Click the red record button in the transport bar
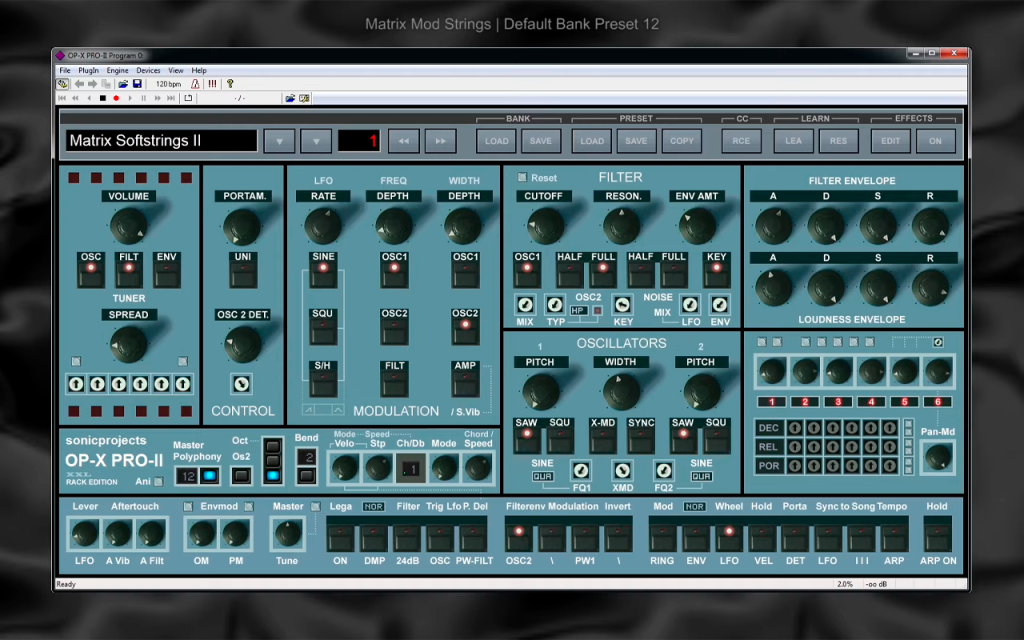 [116, 98]
